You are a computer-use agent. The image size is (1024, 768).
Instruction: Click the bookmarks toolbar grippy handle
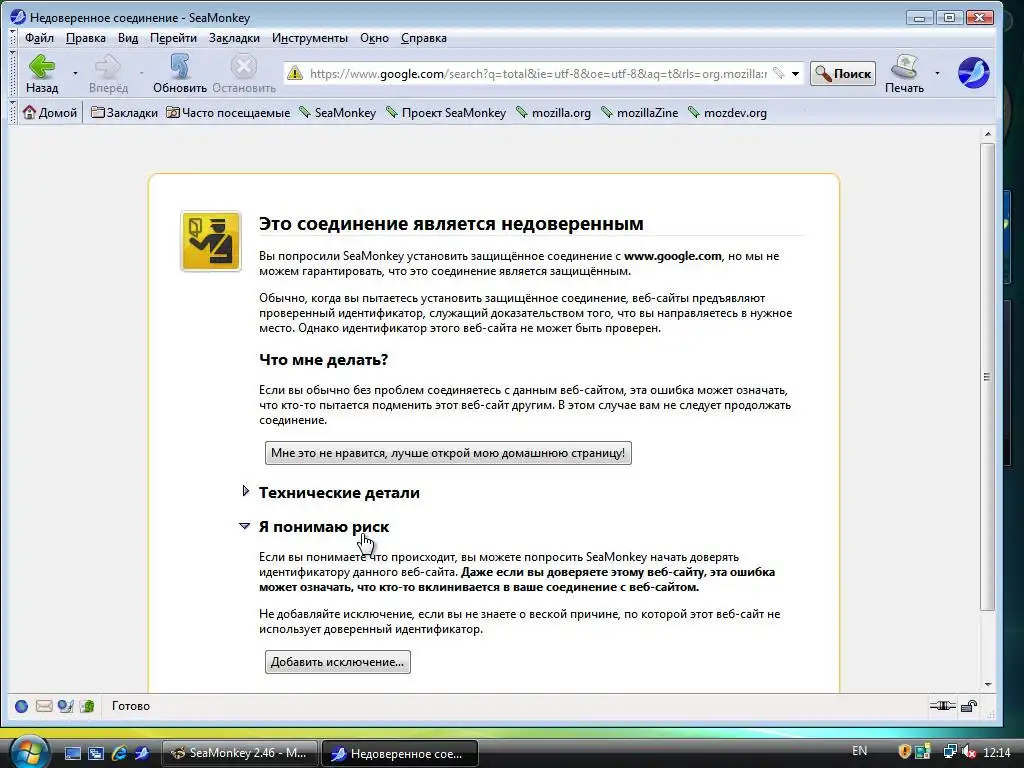pyautogui.click(x=12, y=112)
